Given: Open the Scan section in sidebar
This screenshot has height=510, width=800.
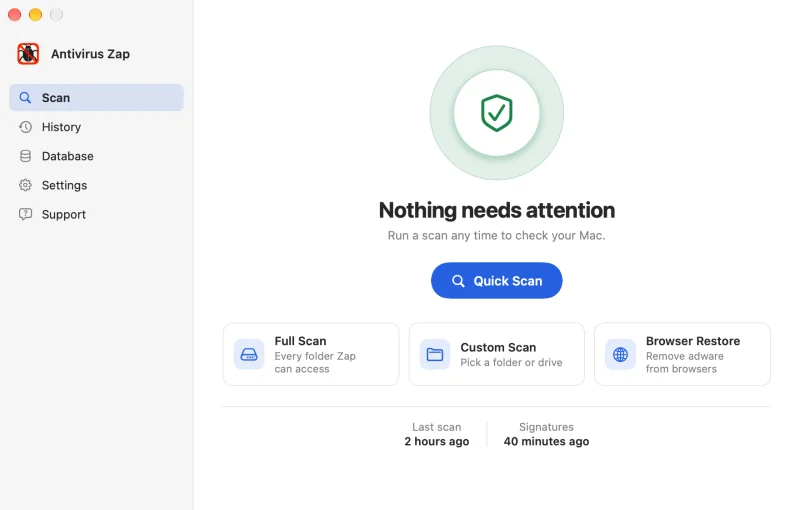Looking at the screenshot, I should point(96,97).
